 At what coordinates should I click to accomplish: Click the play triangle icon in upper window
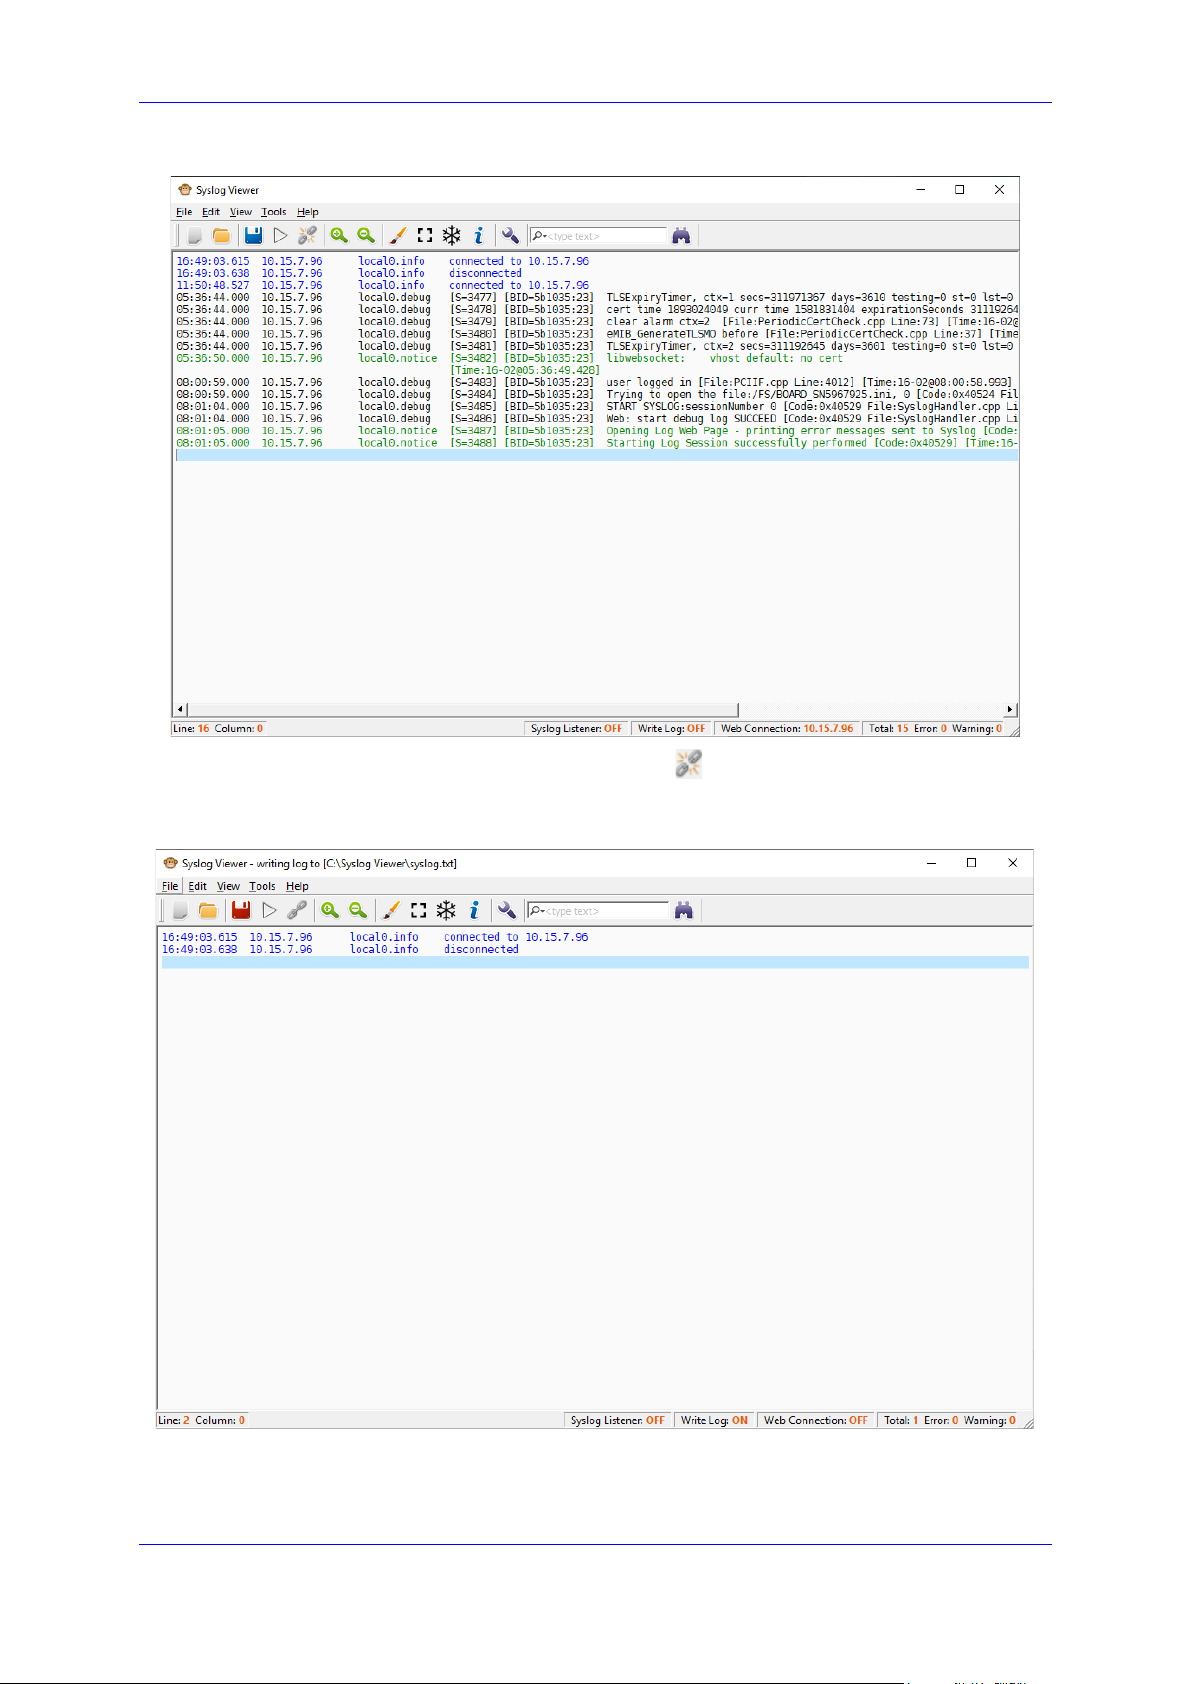click(x=280, y=236)
